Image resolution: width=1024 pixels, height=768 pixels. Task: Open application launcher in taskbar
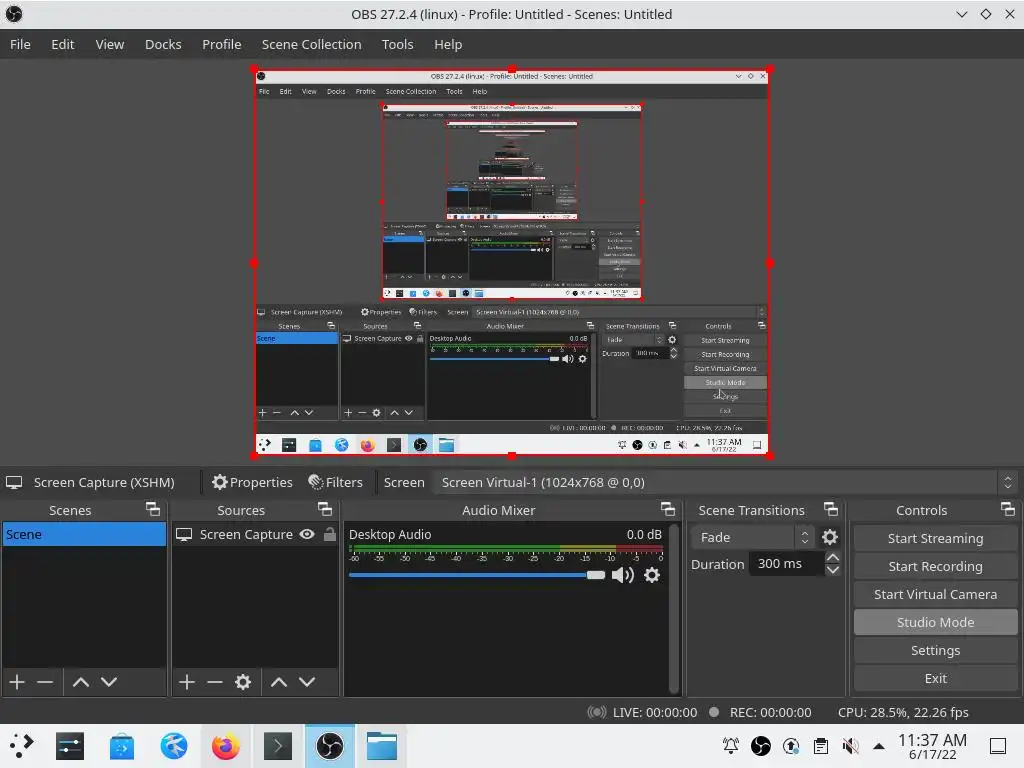pos(20,746)
